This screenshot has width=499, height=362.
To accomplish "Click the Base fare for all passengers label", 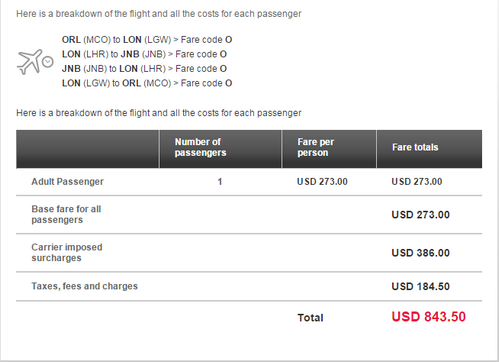I will click(x=66, y=214).
